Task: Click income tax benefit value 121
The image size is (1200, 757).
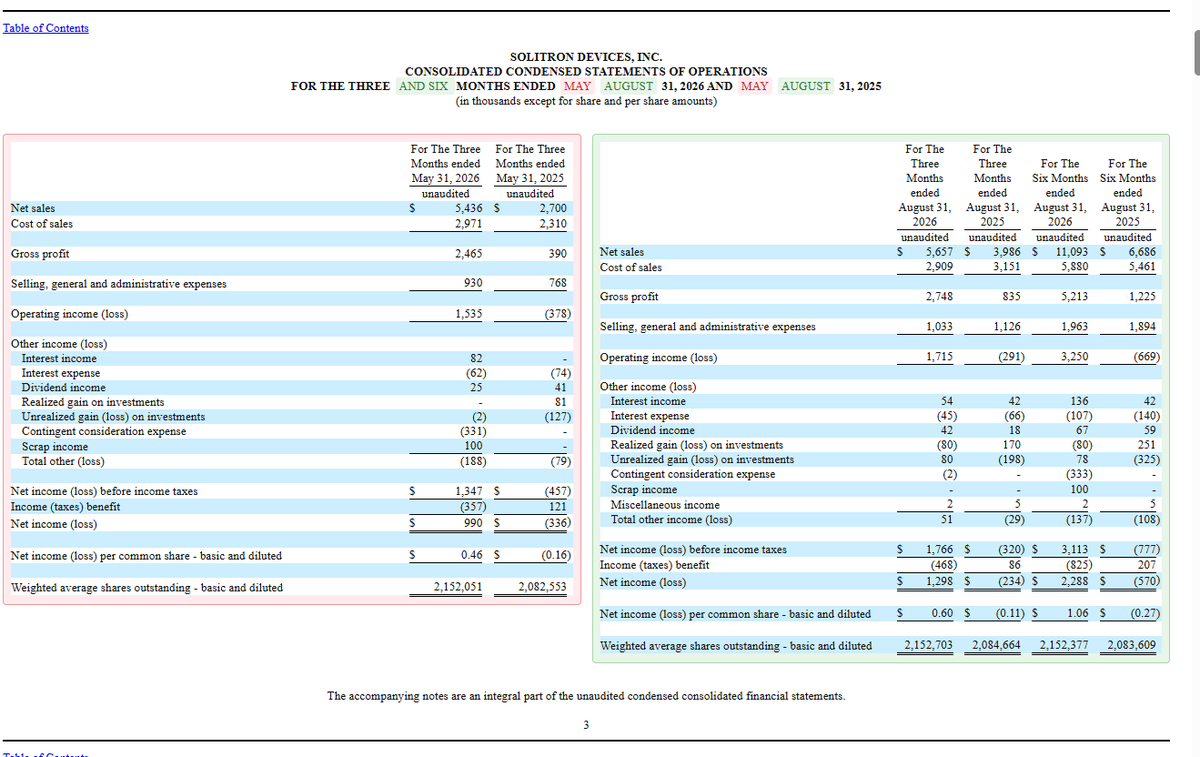Action: tap(558, 507)
